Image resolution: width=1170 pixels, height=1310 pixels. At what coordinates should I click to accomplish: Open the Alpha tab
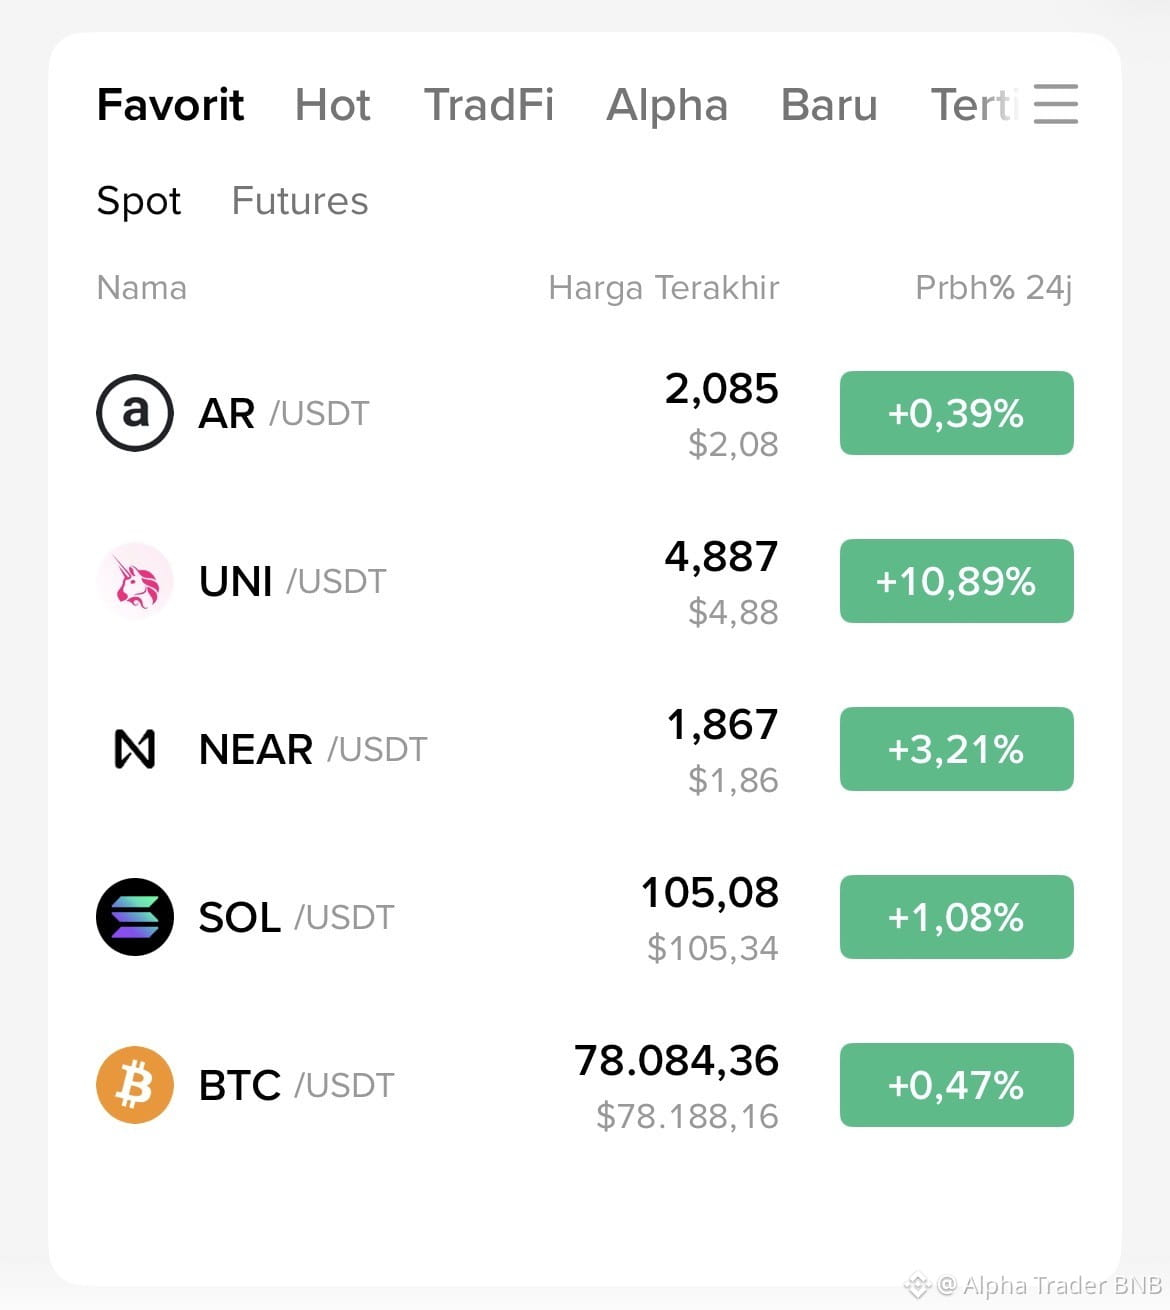click(667, 105)
